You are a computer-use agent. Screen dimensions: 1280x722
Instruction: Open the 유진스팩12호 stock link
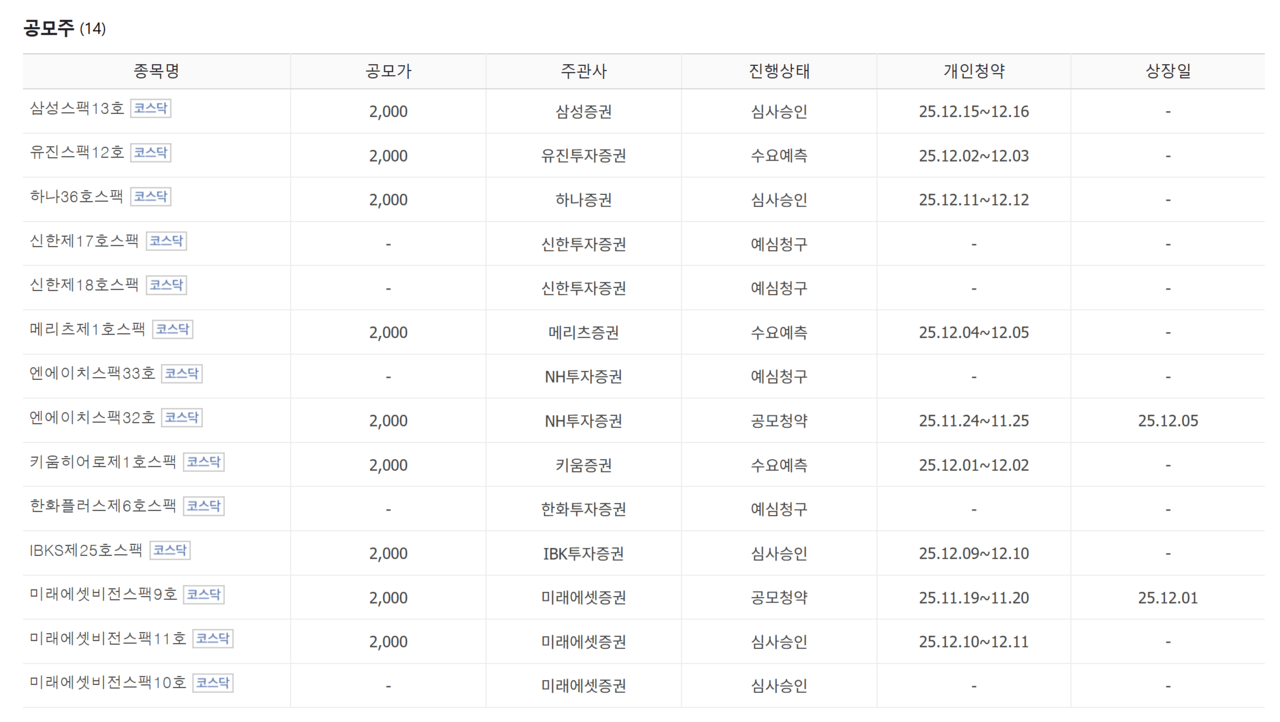point(77,153)
